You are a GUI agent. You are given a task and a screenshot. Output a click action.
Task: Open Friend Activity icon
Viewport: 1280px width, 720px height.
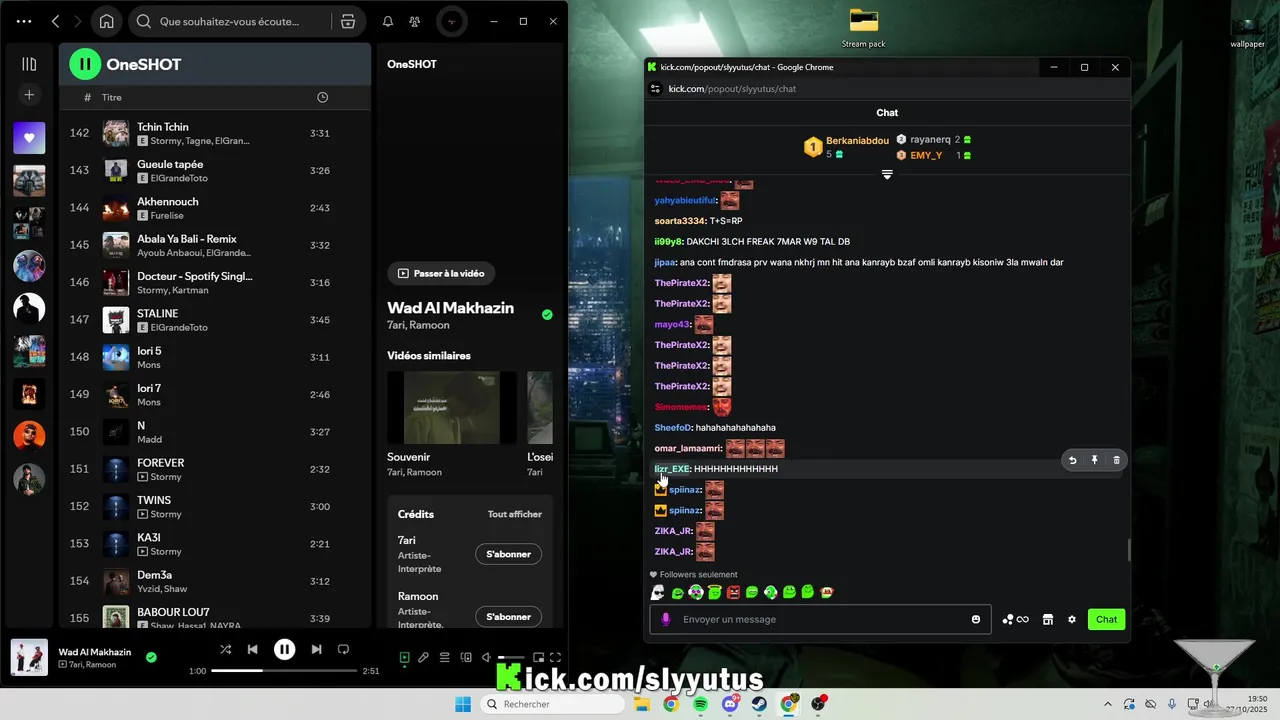415,21
